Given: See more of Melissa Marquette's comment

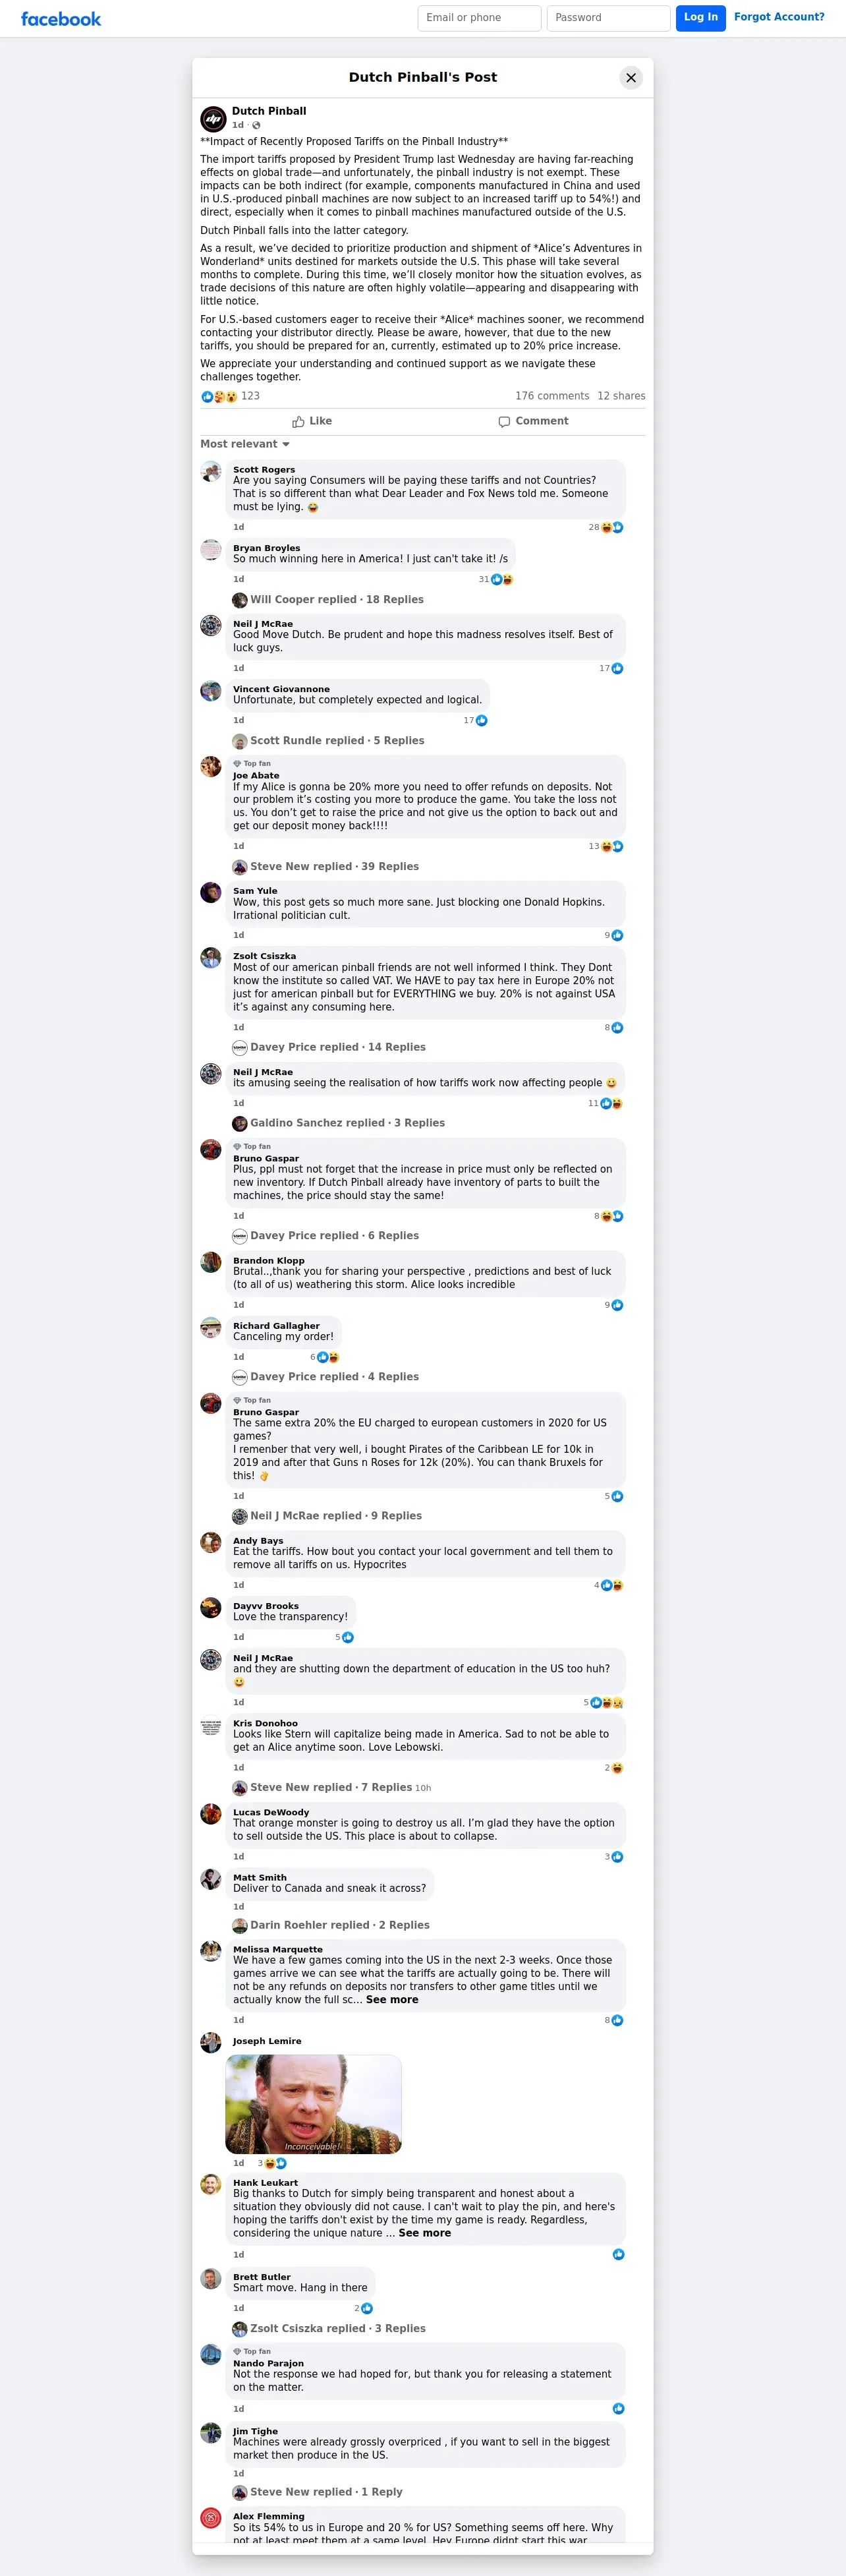Looking at the screenshot, I should coord(392,2000).
